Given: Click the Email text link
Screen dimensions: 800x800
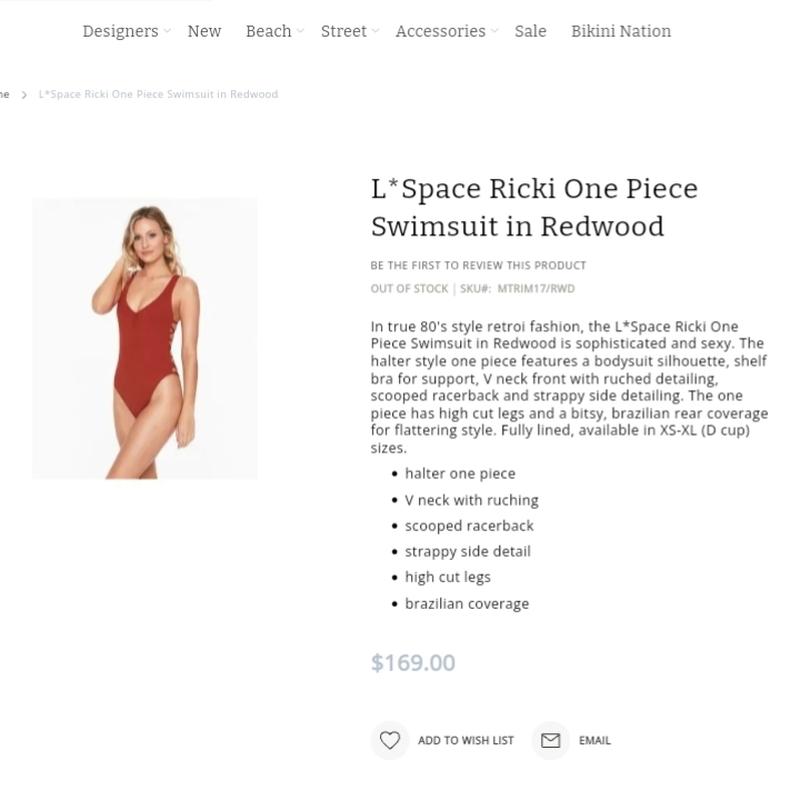Looking at the screenshot, I should [x=594, y=740].
